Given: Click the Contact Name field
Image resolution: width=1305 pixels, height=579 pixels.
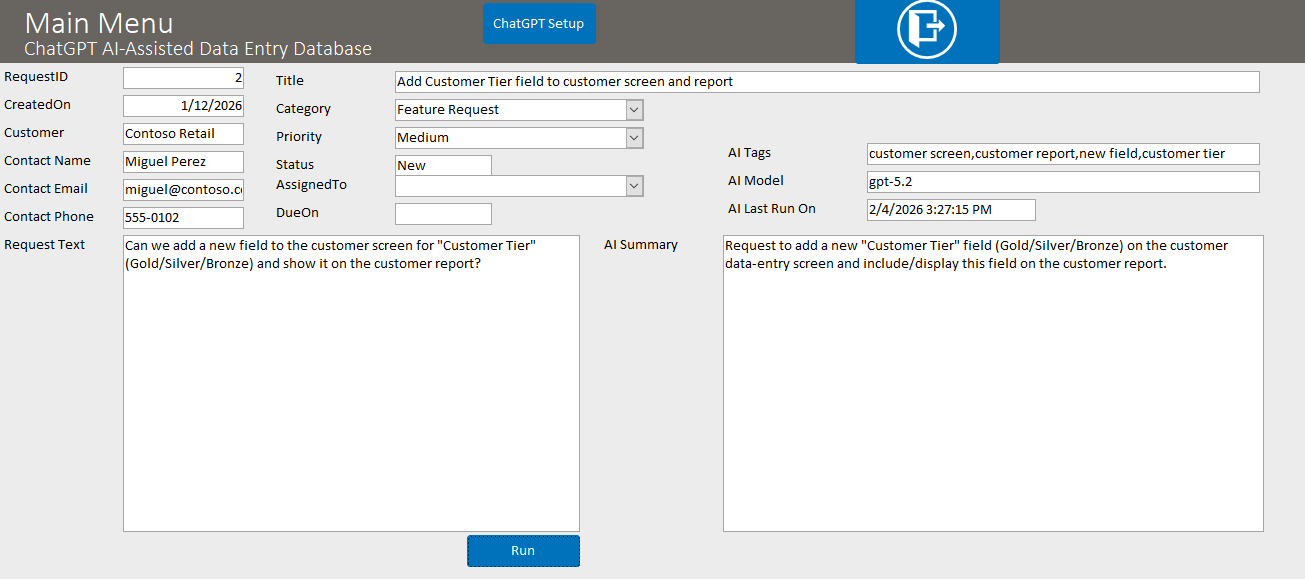Looking at the screenshot, I should tap(183, 162).
